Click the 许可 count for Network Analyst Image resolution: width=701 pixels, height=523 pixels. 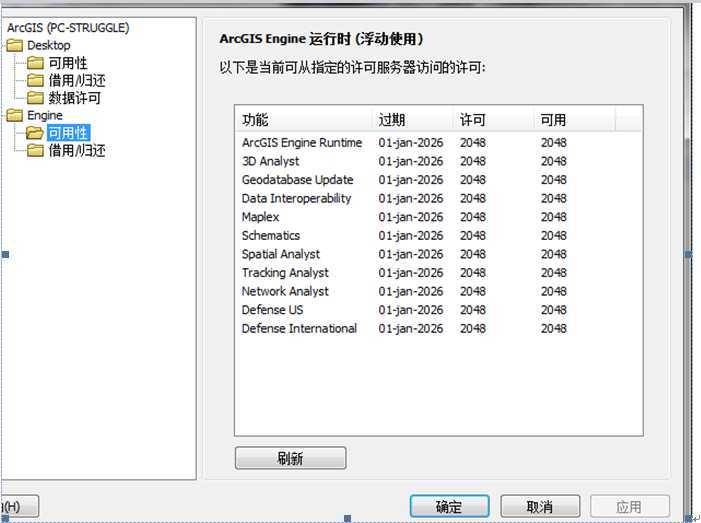pyautogui.click(x=473, y=291)
